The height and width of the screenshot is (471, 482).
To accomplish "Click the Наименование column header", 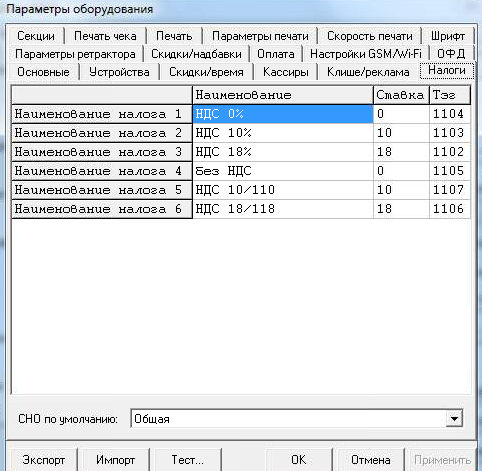I will [x=283, y=95].
